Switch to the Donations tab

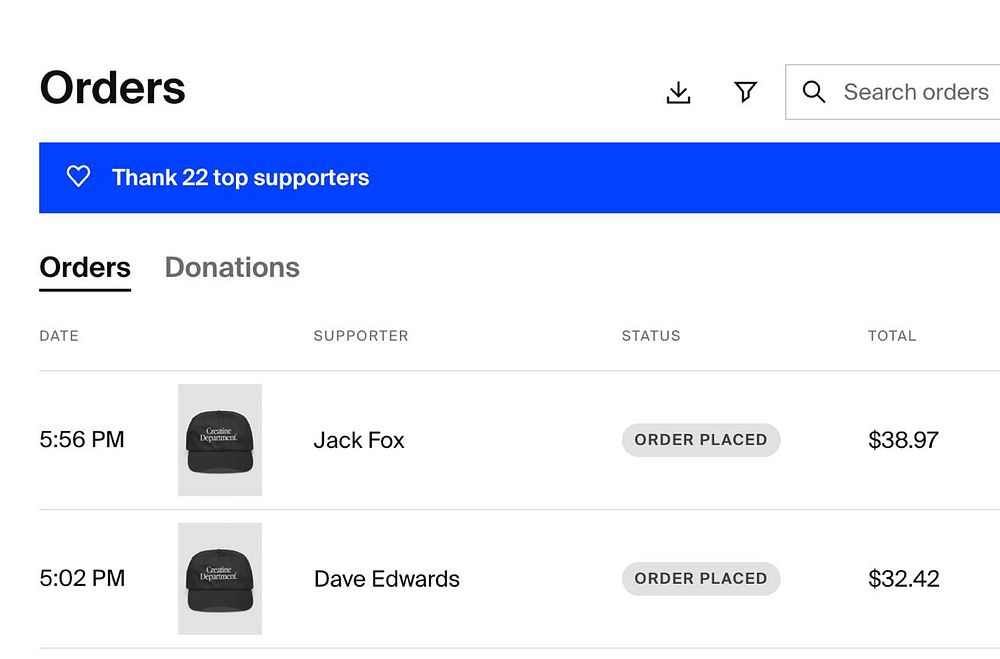(x=232, y=268)
